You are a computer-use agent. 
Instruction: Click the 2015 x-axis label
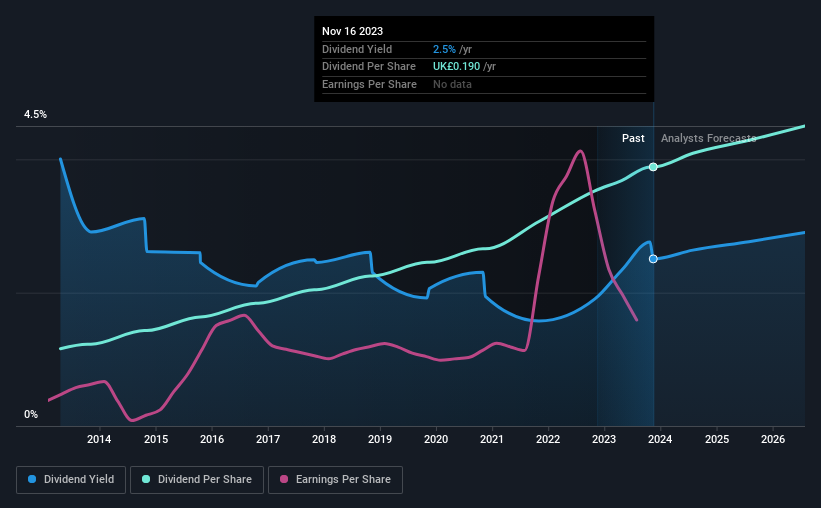tap(156, 439)
